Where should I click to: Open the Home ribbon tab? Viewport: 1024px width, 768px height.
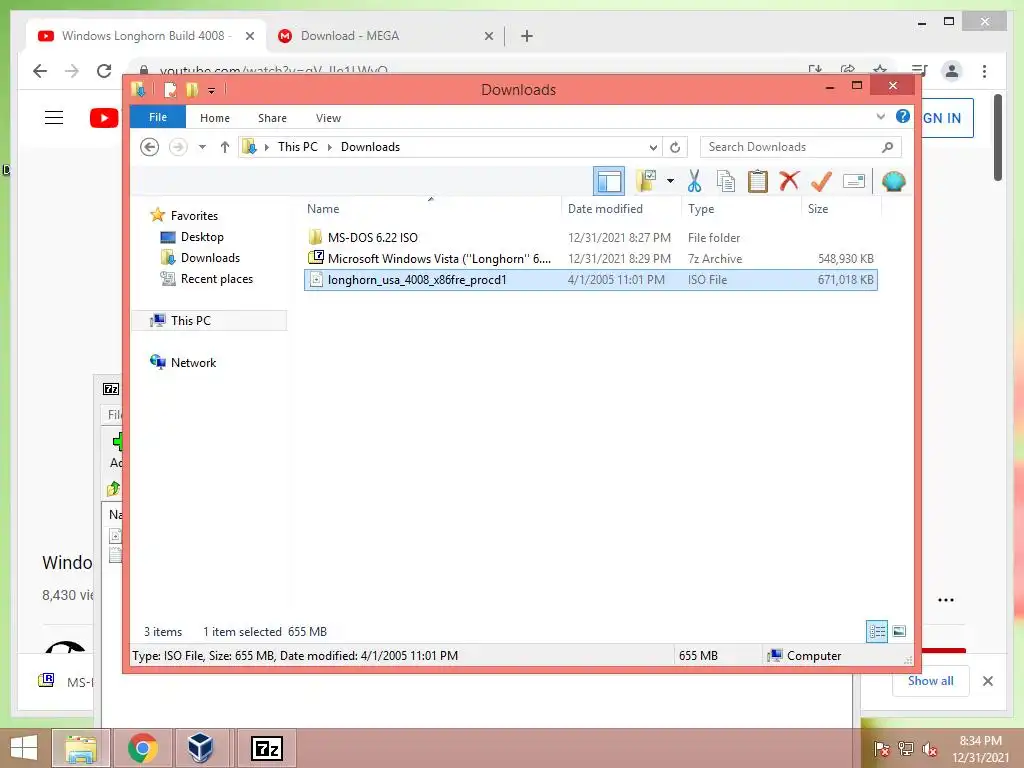coord(215,118)
